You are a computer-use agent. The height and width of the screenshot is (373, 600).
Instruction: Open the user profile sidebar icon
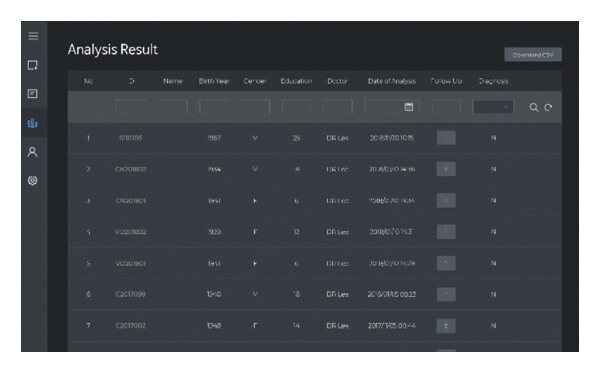[x=33, y=152]
